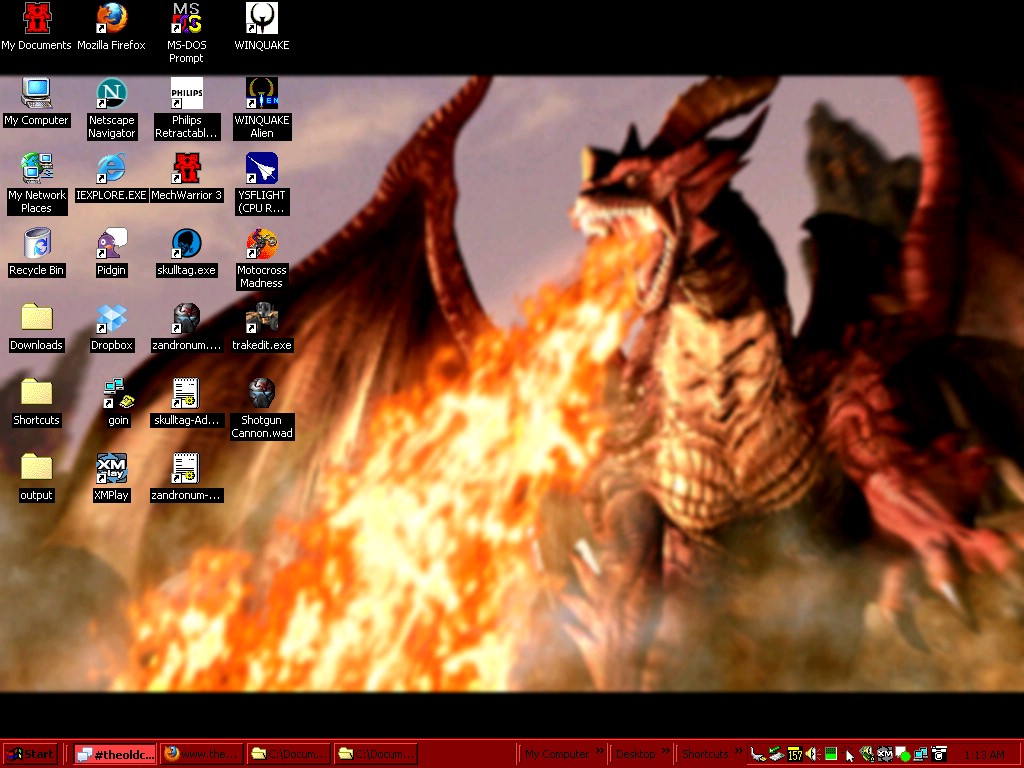Click the MechWarrior 3 shortcut icon
Viewport: 1024px width, 768px height.
click(186, 168)
